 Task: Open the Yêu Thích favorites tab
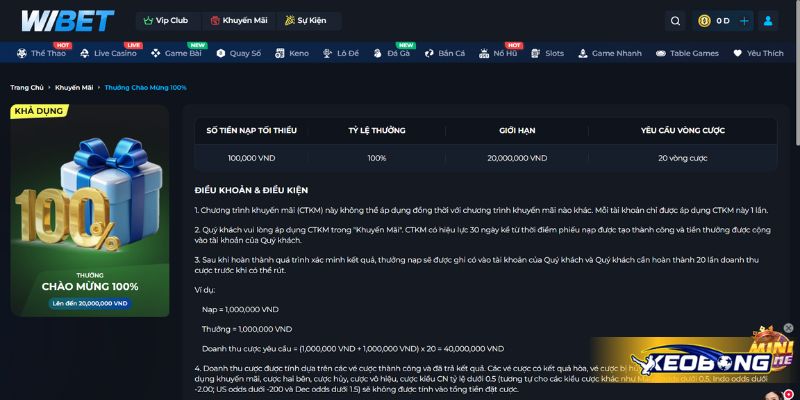758,53
